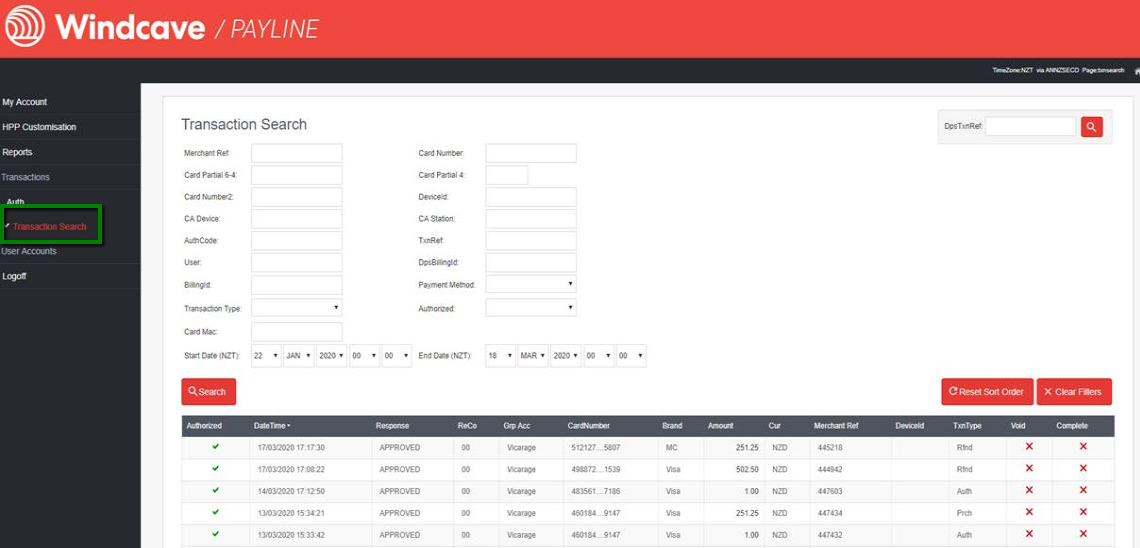This screenshot has height=548, width=1140.
Task: Click the green authorized checkmark for 13/03/2020 15:33:42
Action: [x=215, y=534]
